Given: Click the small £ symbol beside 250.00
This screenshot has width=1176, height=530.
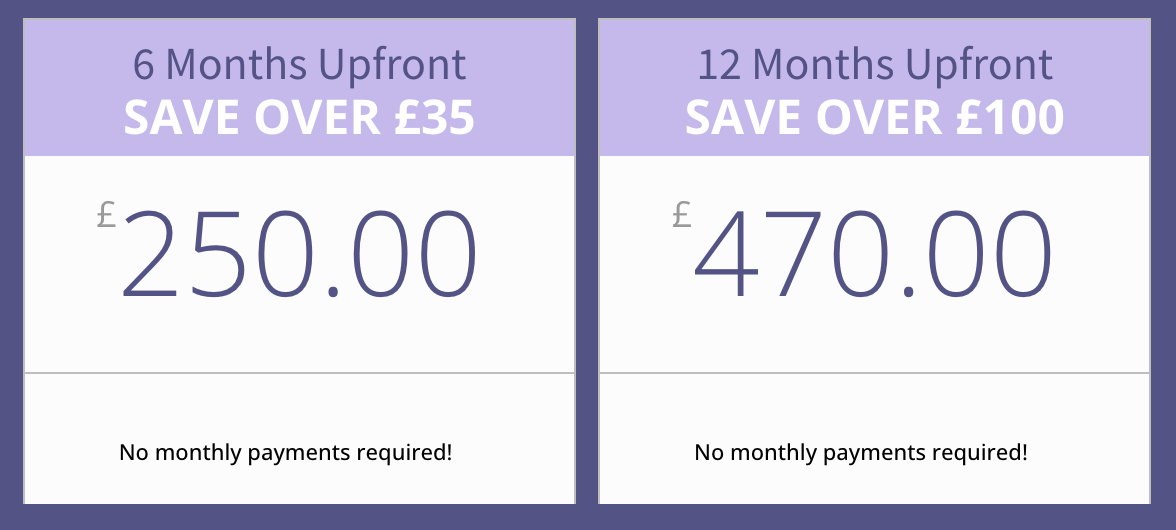Looking at the screenshot, I should 107,214.
